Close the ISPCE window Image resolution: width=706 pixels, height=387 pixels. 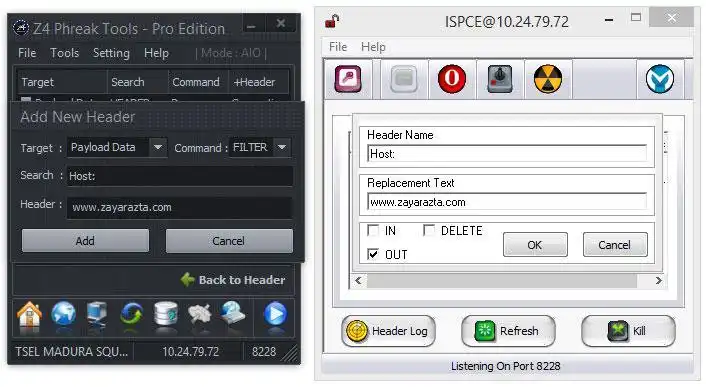pyautogui.click(x=672, y=18)
